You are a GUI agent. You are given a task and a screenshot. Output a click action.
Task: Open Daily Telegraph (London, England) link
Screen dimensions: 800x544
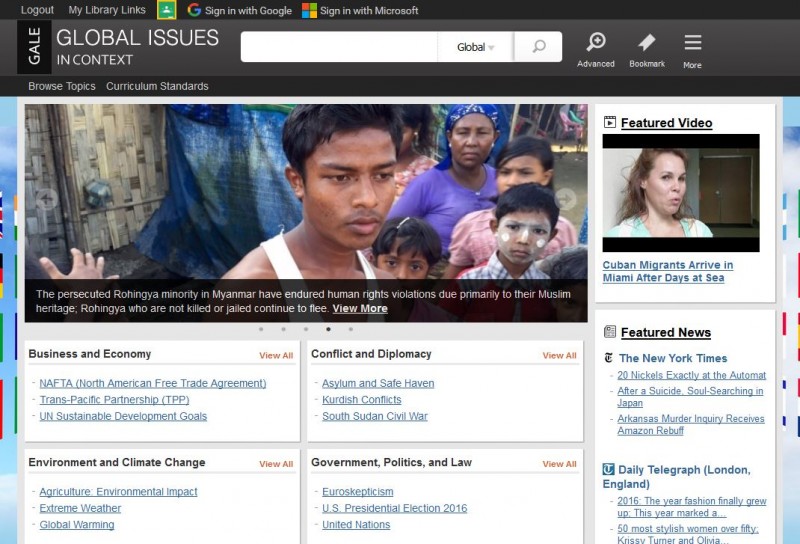pos(677,477)
